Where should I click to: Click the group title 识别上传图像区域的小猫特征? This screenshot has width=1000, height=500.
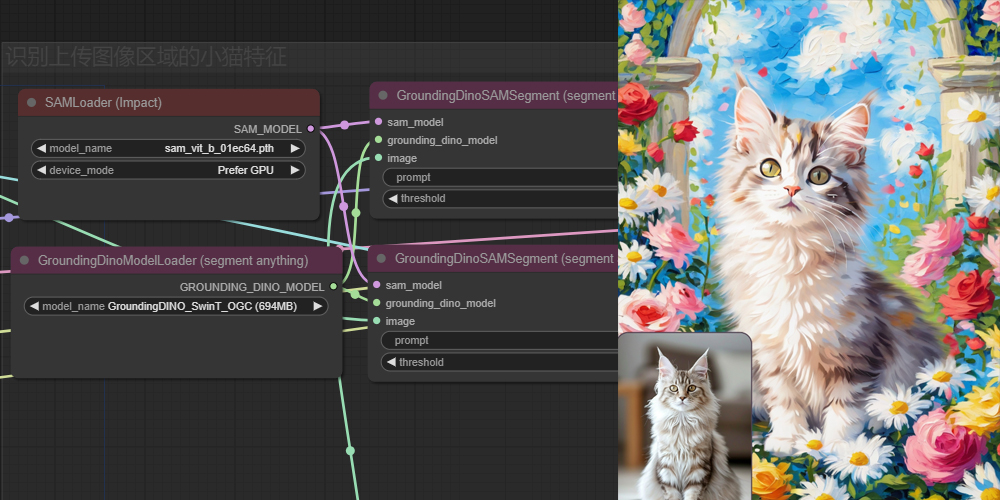click(x=146, y=57)
